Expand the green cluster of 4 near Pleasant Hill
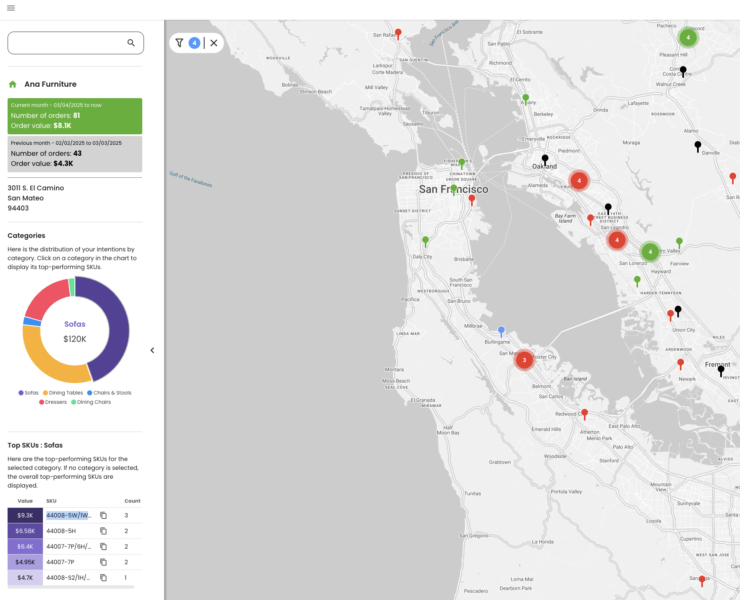The height and width of the screenshot is (600, 740). [688, 37]
